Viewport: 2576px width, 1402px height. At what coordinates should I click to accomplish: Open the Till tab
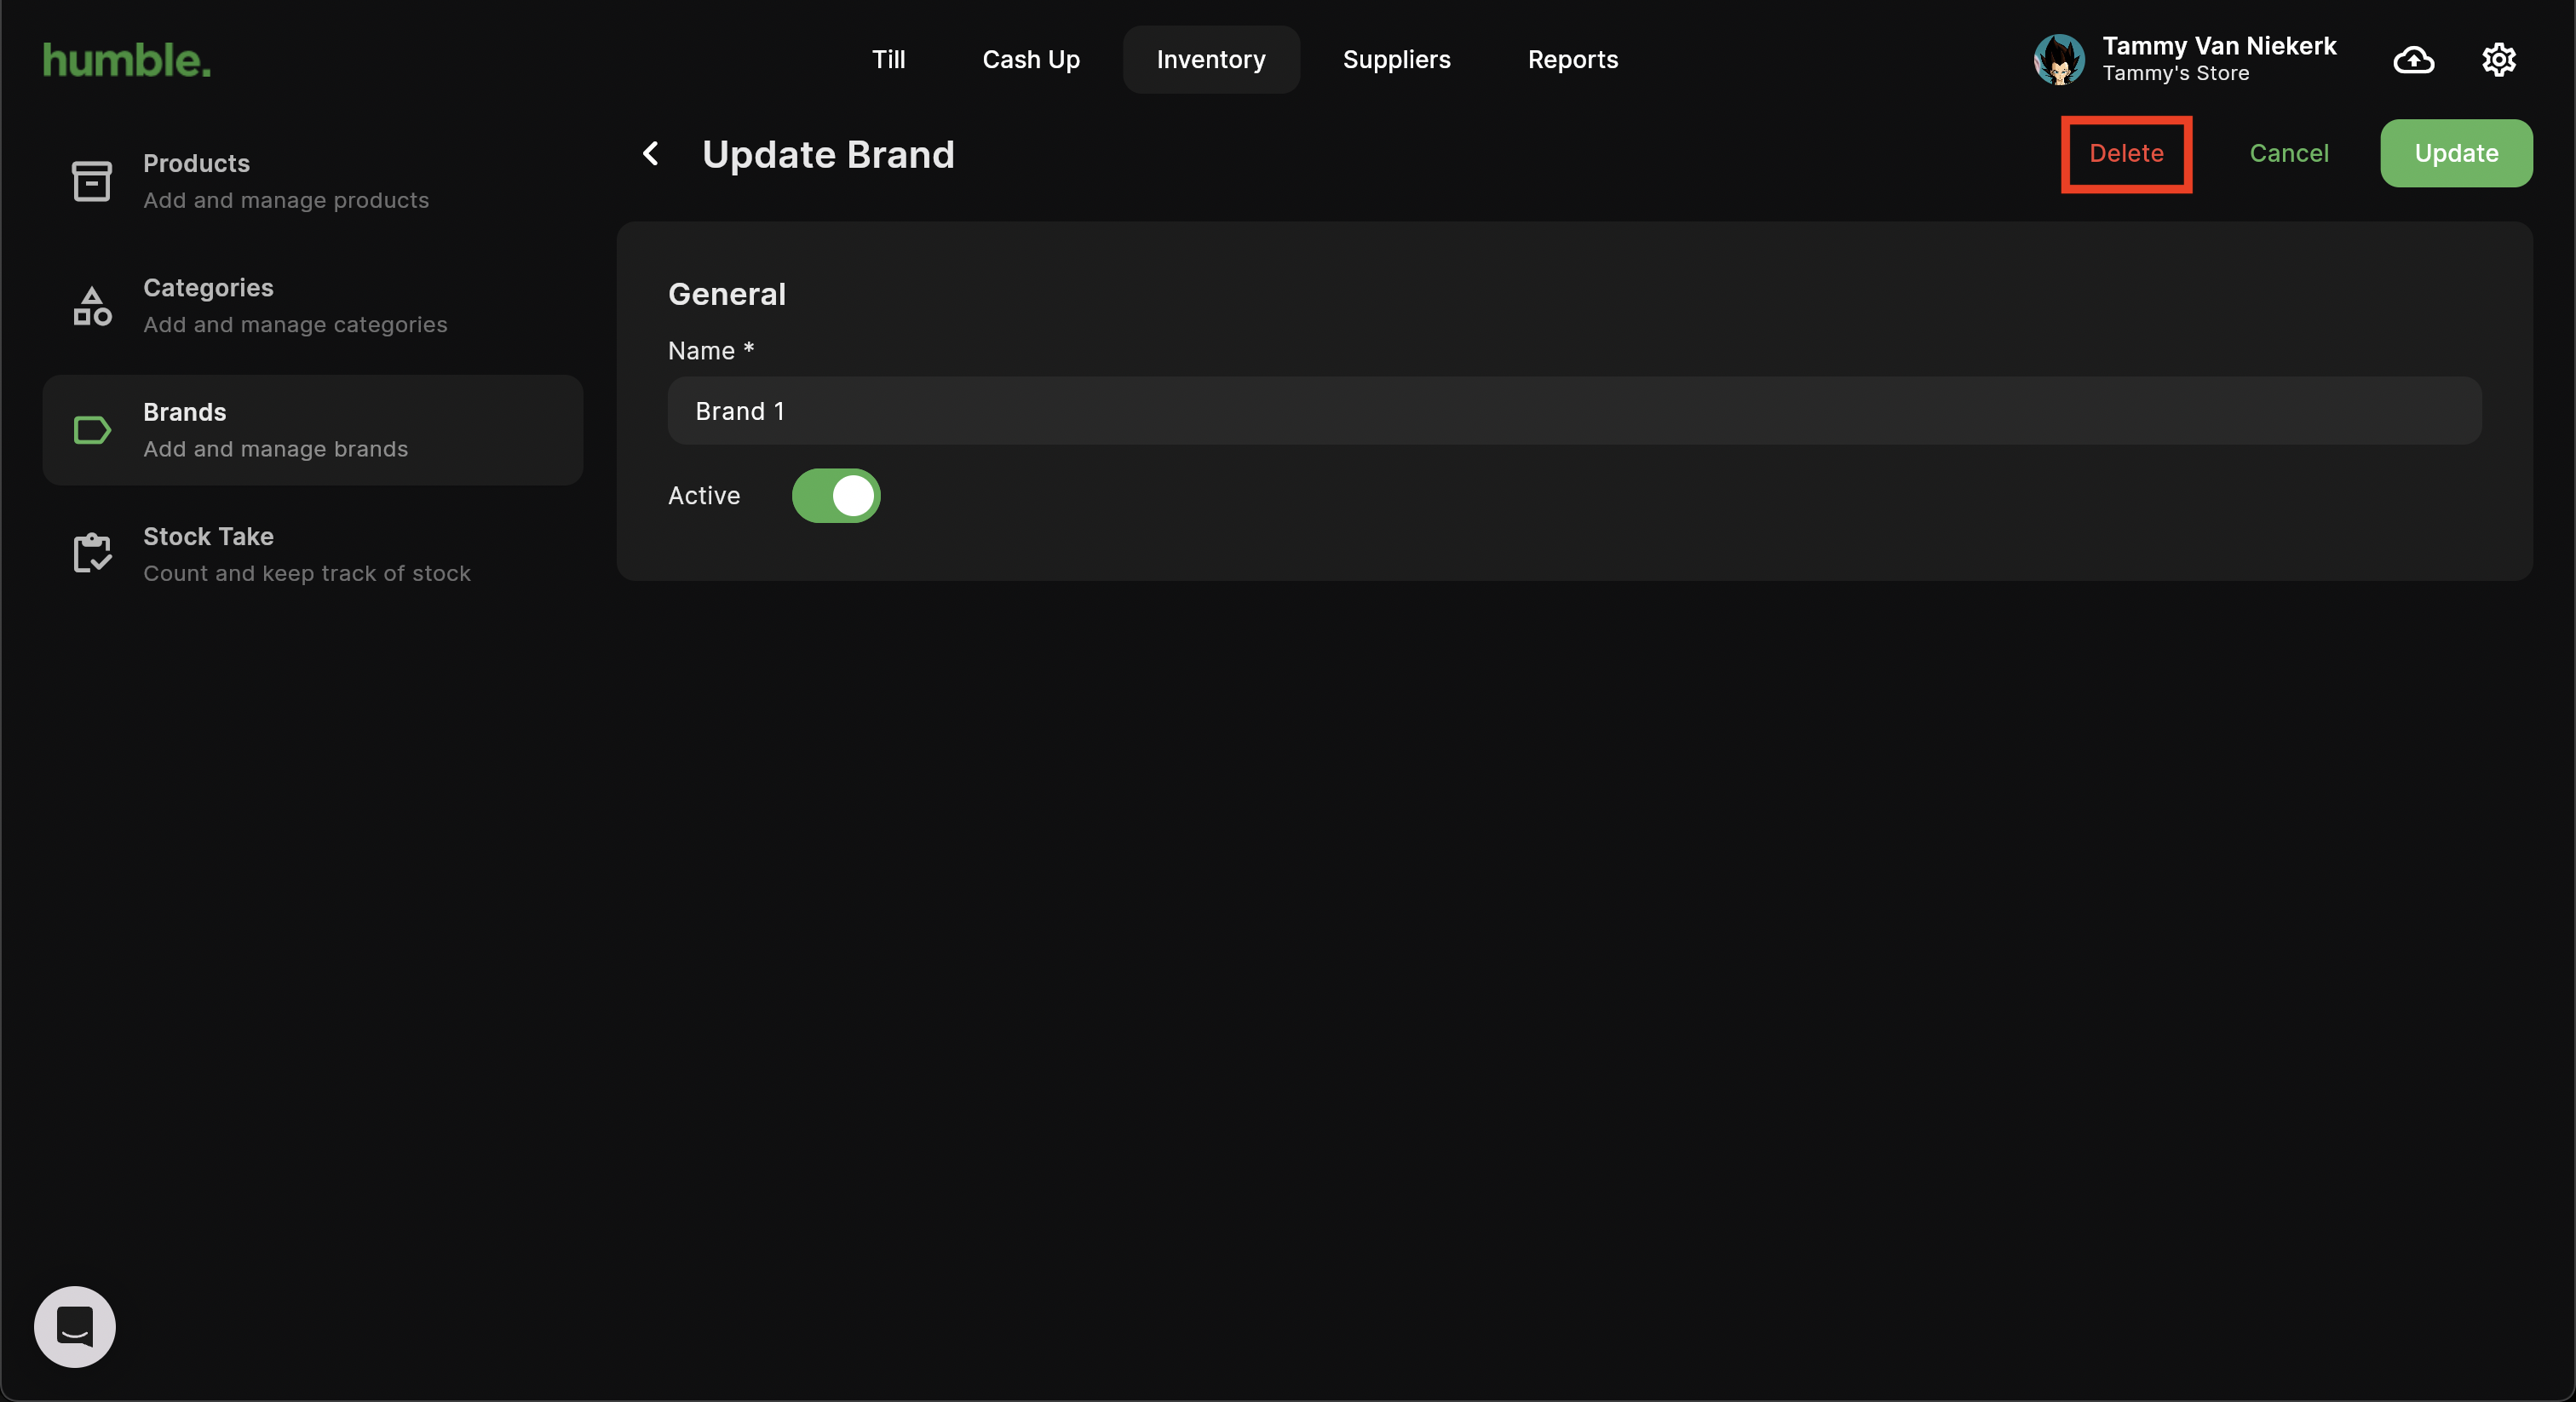pos(888,60)
